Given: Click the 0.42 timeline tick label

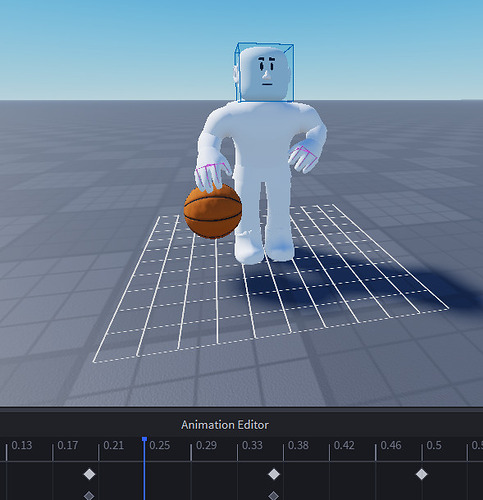Looking at the screenshot, I should [x=344, y=445].
